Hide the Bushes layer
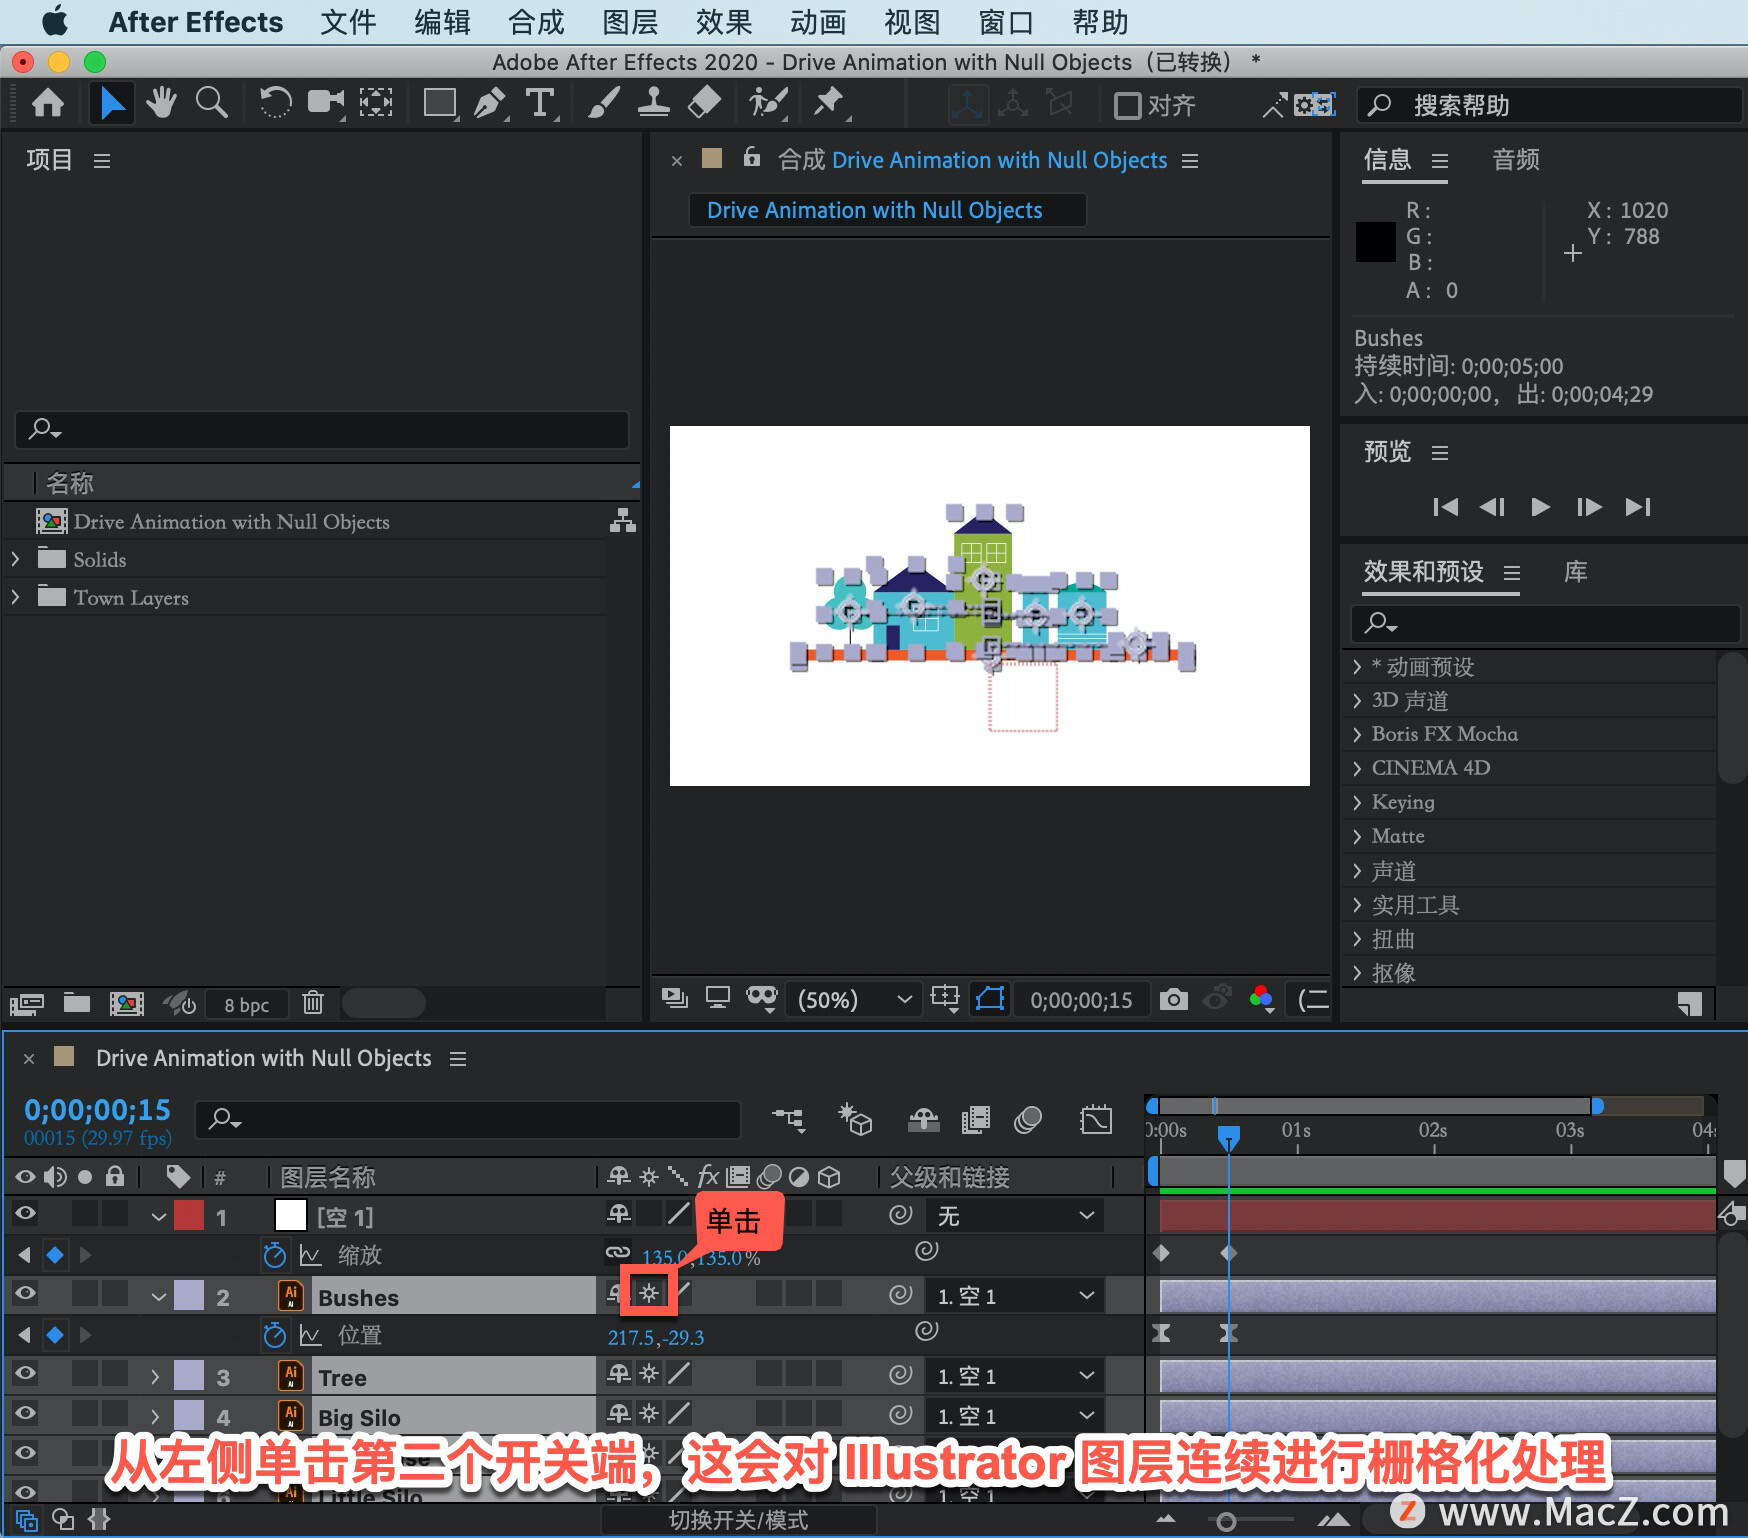 tap(25, 1294)
